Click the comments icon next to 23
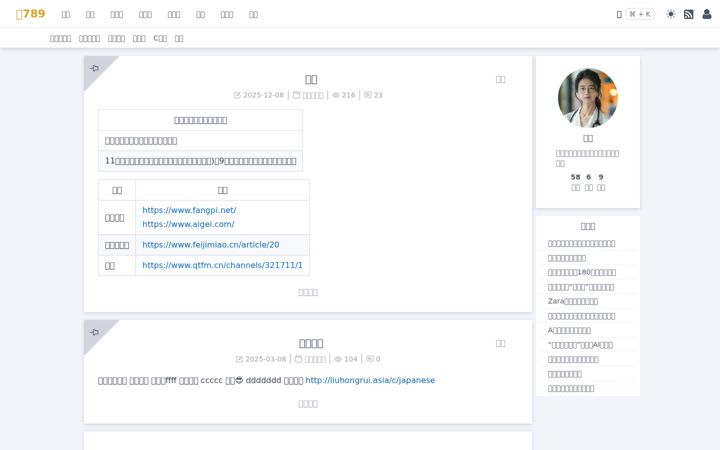The width and height of the screenshot is (720, 450). [x=368, y=95]
